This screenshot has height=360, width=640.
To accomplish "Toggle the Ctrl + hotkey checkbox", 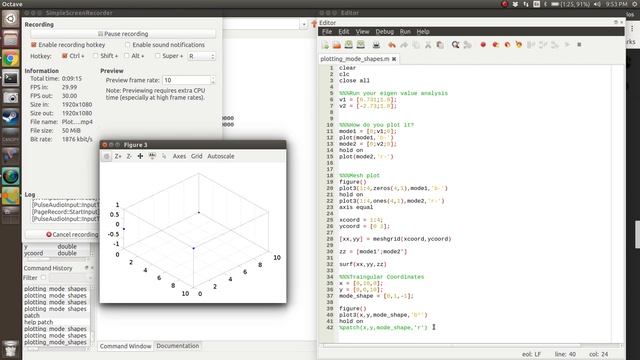I will pos(64,56).
